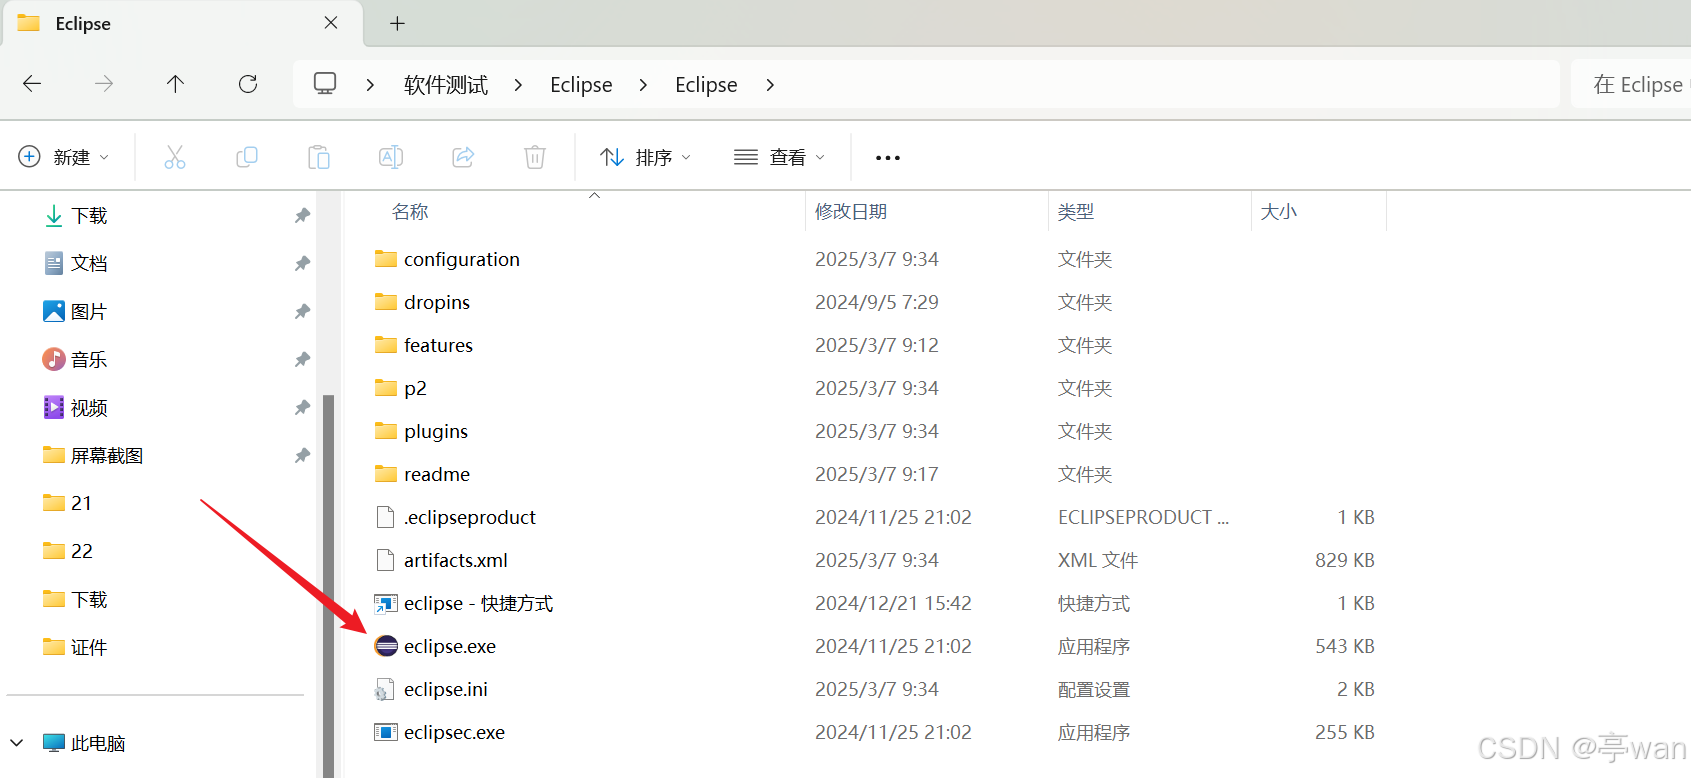Select the .eclipseproduct file icon
This screenshot has width=1691, height=778.
pos(385,517)
